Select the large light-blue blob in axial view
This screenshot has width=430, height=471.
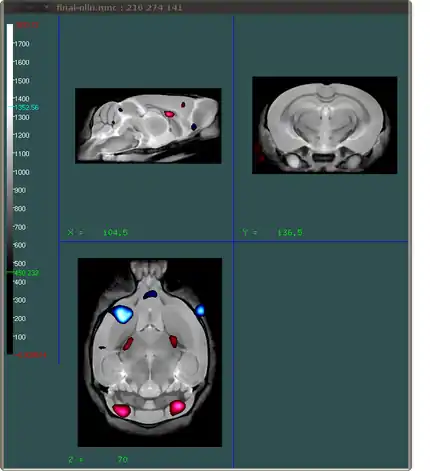pos(122,314)
